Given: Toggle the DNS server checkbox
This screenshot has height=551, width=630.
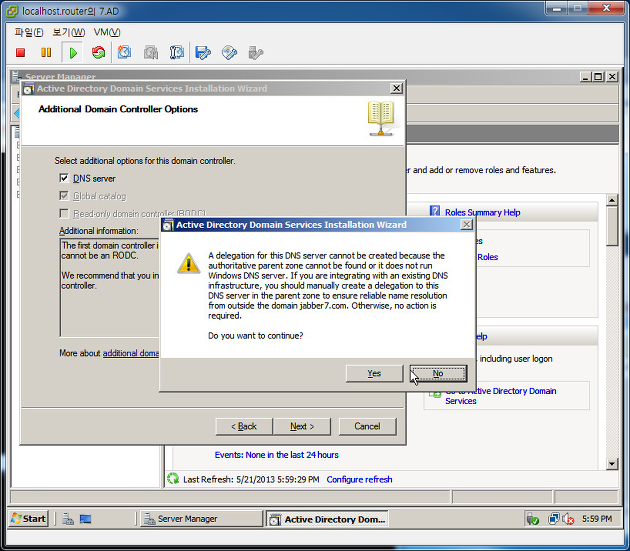Looking at the screenshot, I should tap(64, 178).
